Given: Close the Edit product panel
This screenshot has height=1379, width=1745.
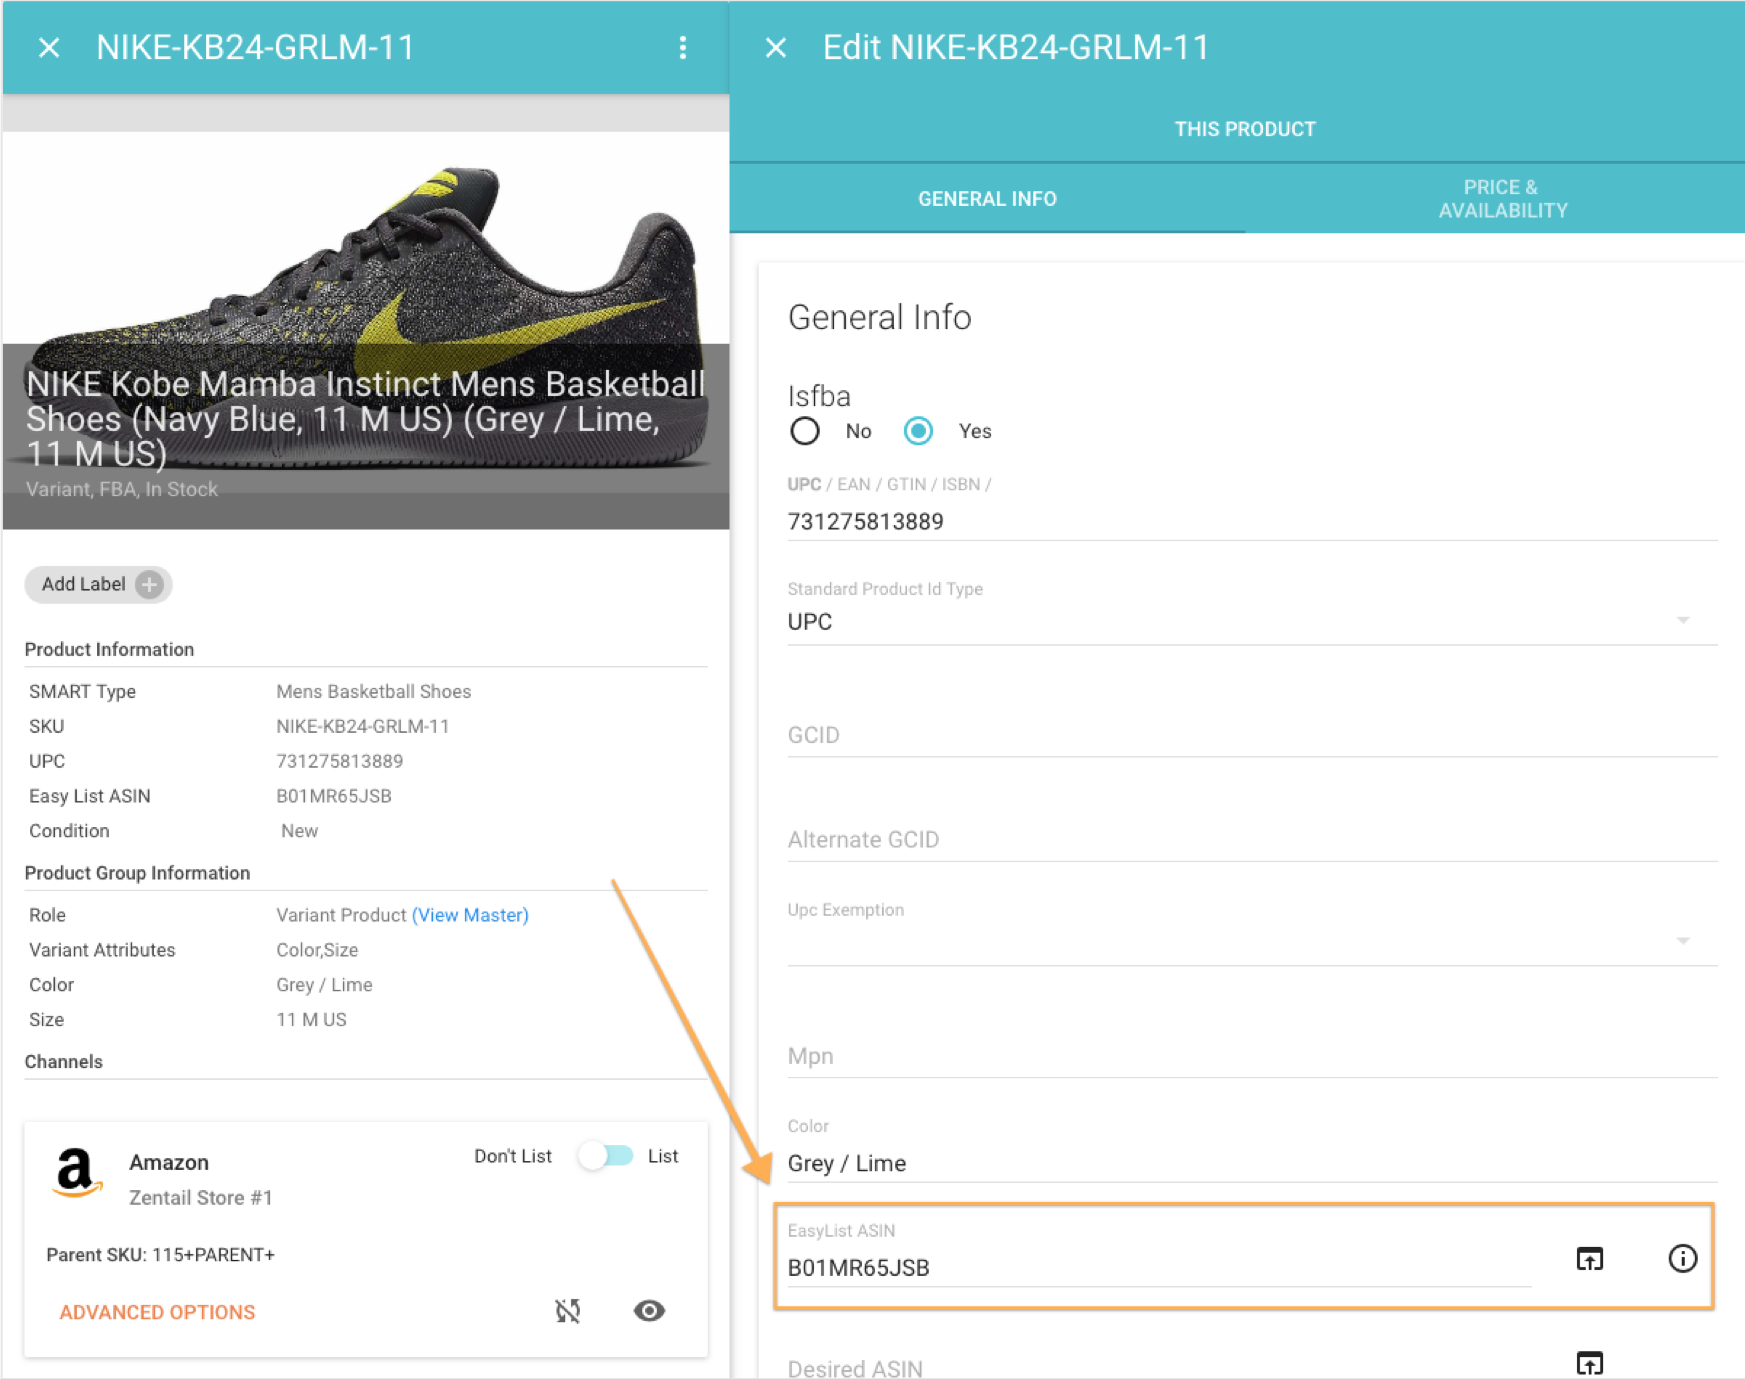Looking at the screenshot, I should pos(776,48).
